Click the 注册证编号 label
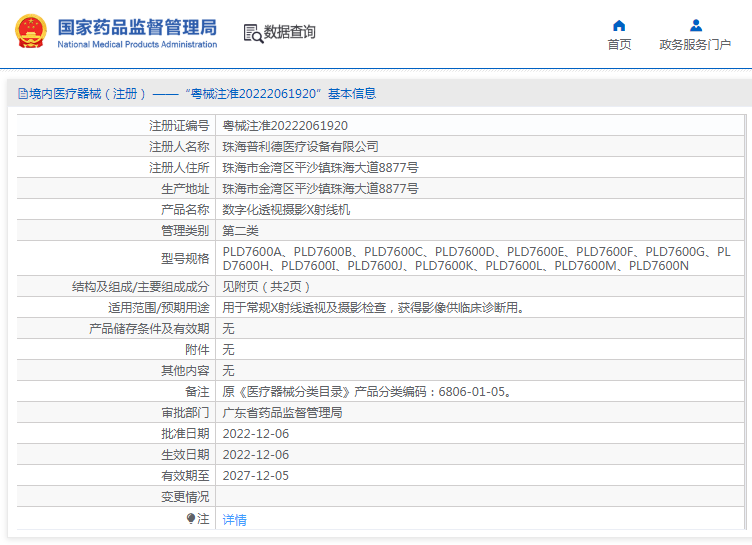 pos(179,126)
